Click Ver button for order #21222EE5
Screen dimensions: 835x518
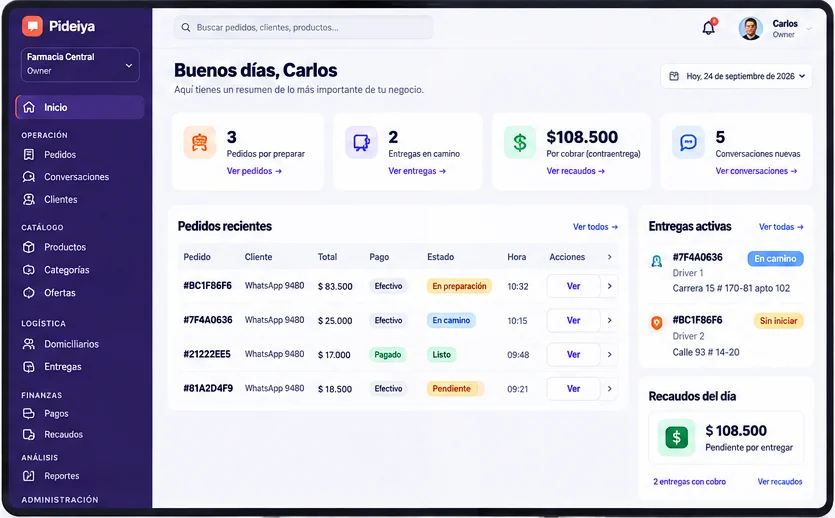[574, 354]
